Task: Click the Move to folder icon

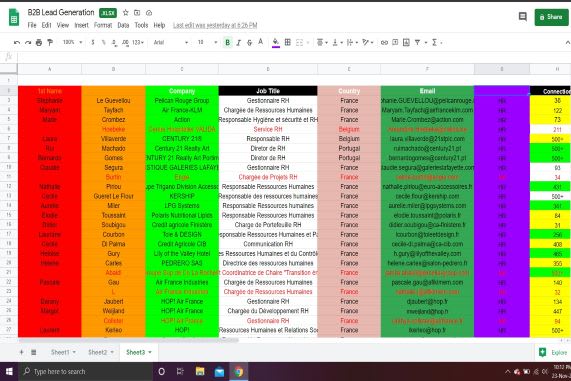Action: tap(137, 13)
